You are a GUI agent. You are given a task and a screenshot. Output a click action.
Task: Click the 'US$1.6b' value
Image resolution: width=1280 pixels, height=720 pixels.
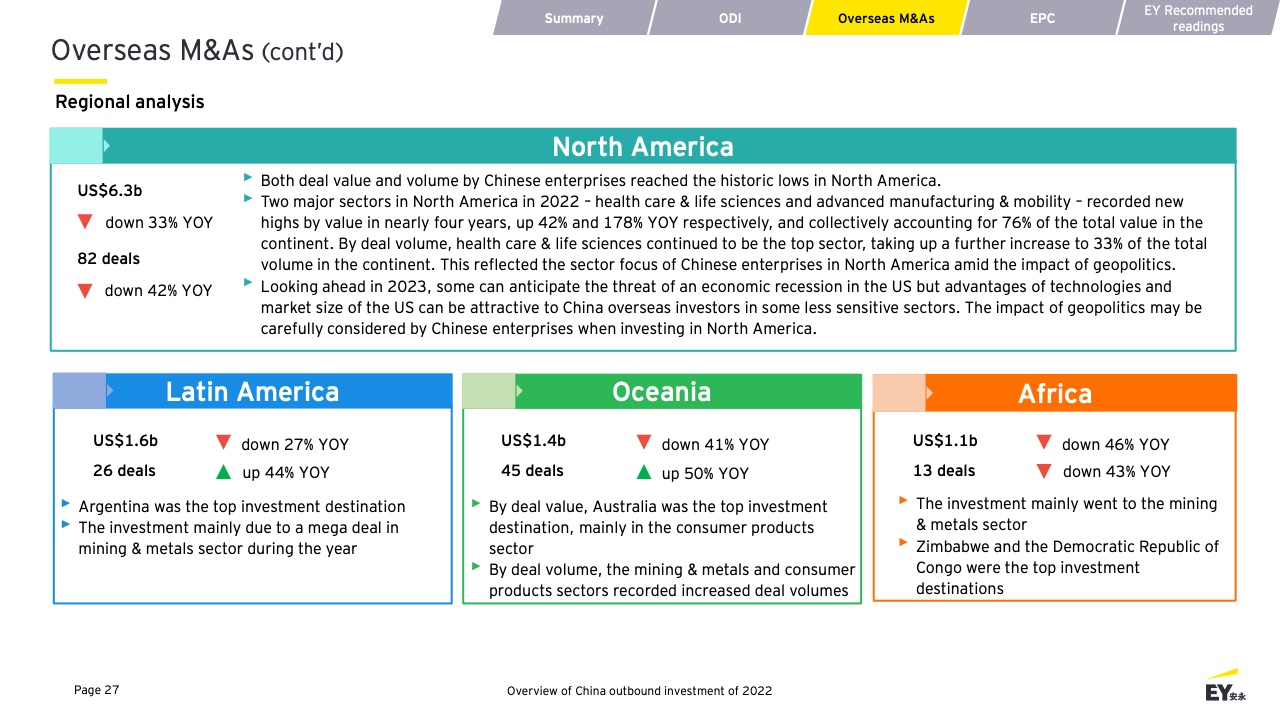pos(125,441)
